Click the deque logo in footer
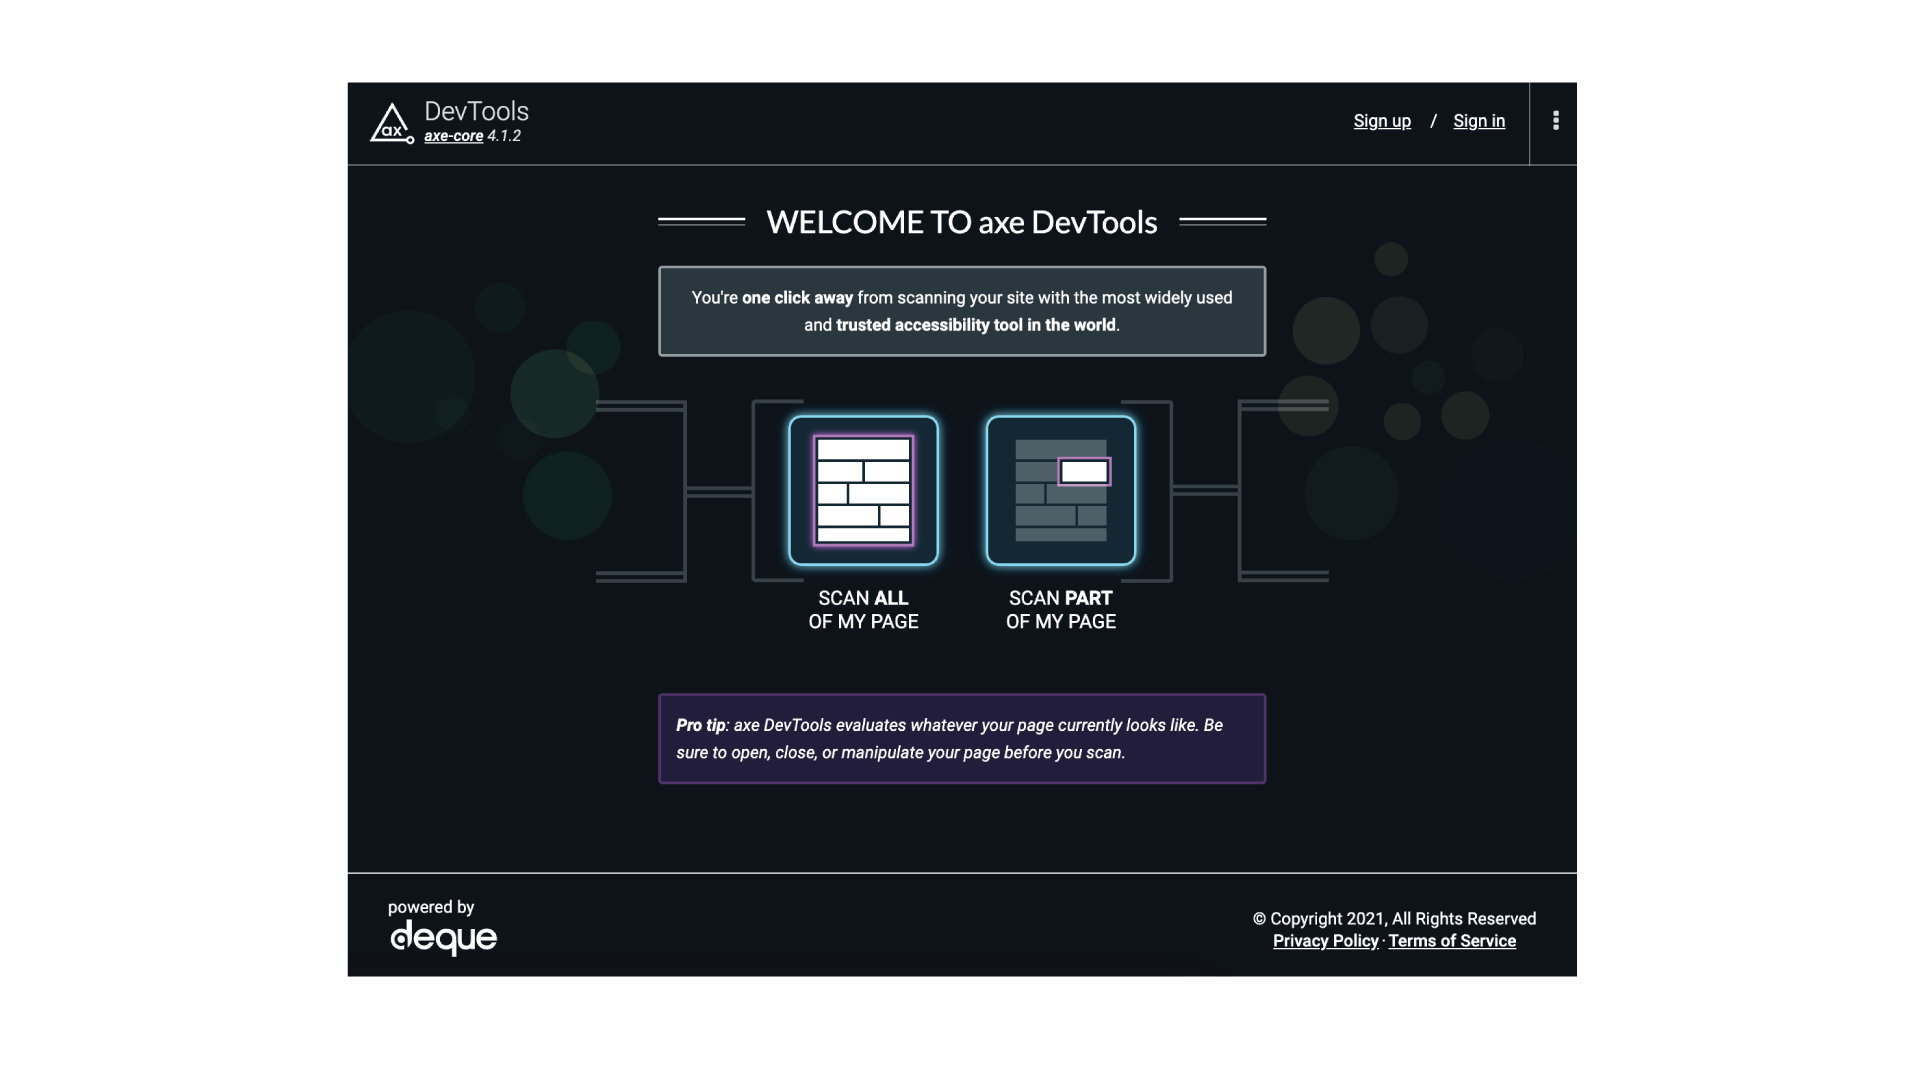The image size is (1920, 1080). pos(443,938)
